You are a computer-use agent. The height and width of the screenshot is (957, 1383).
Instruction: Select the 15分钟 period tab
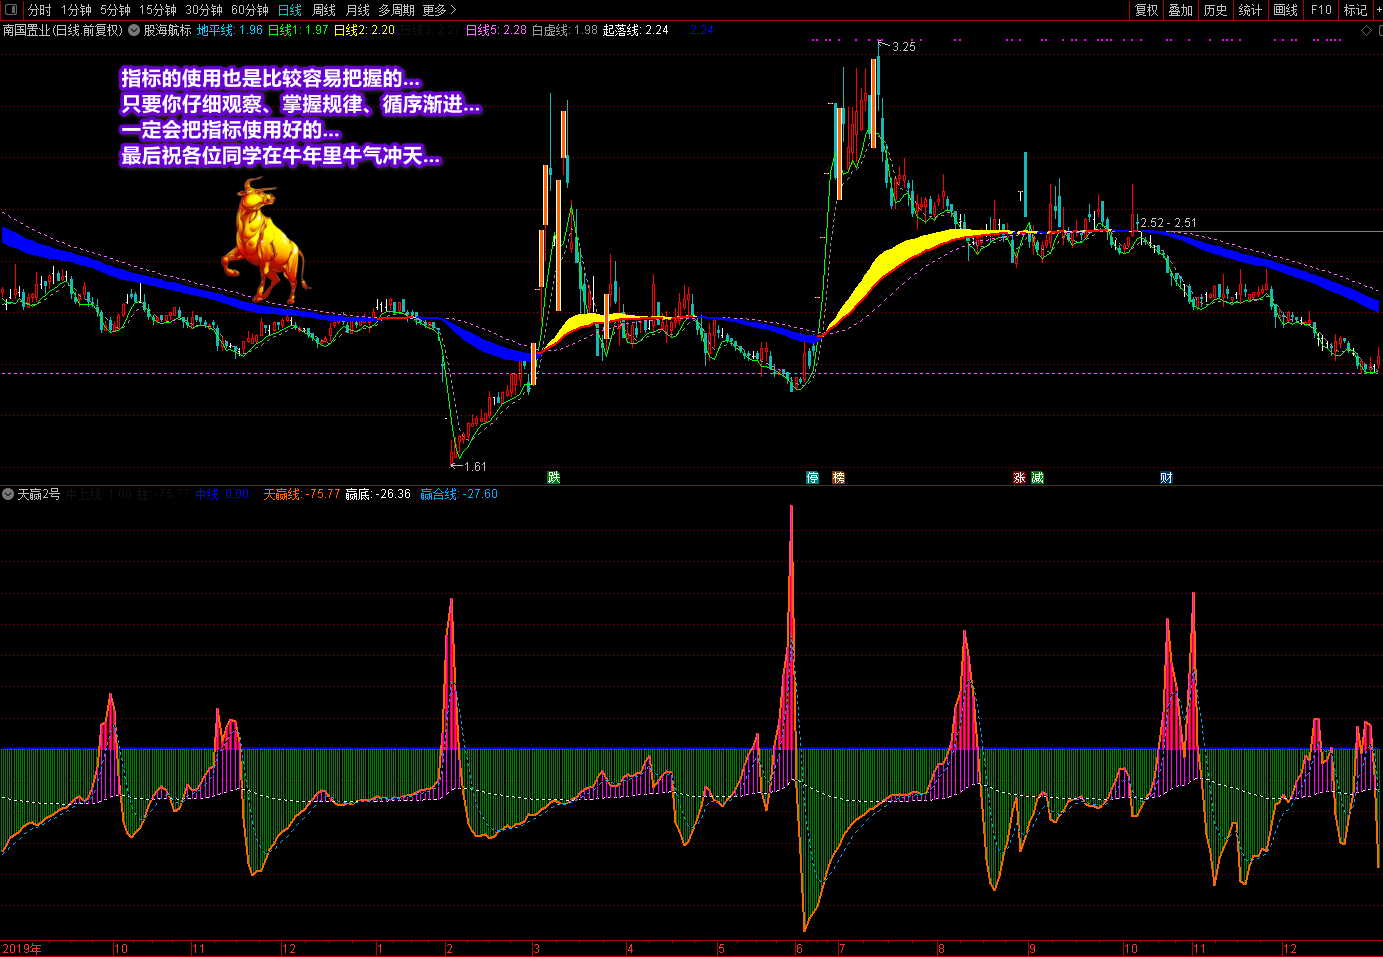click(158, 10)
